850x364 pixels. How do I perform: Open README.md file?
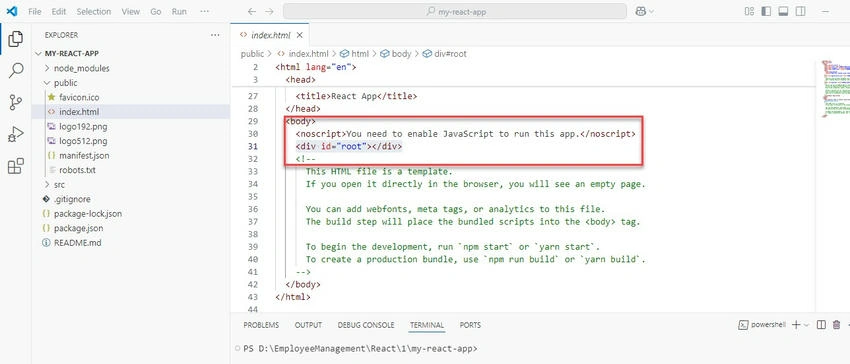click(x=77, y=243)
